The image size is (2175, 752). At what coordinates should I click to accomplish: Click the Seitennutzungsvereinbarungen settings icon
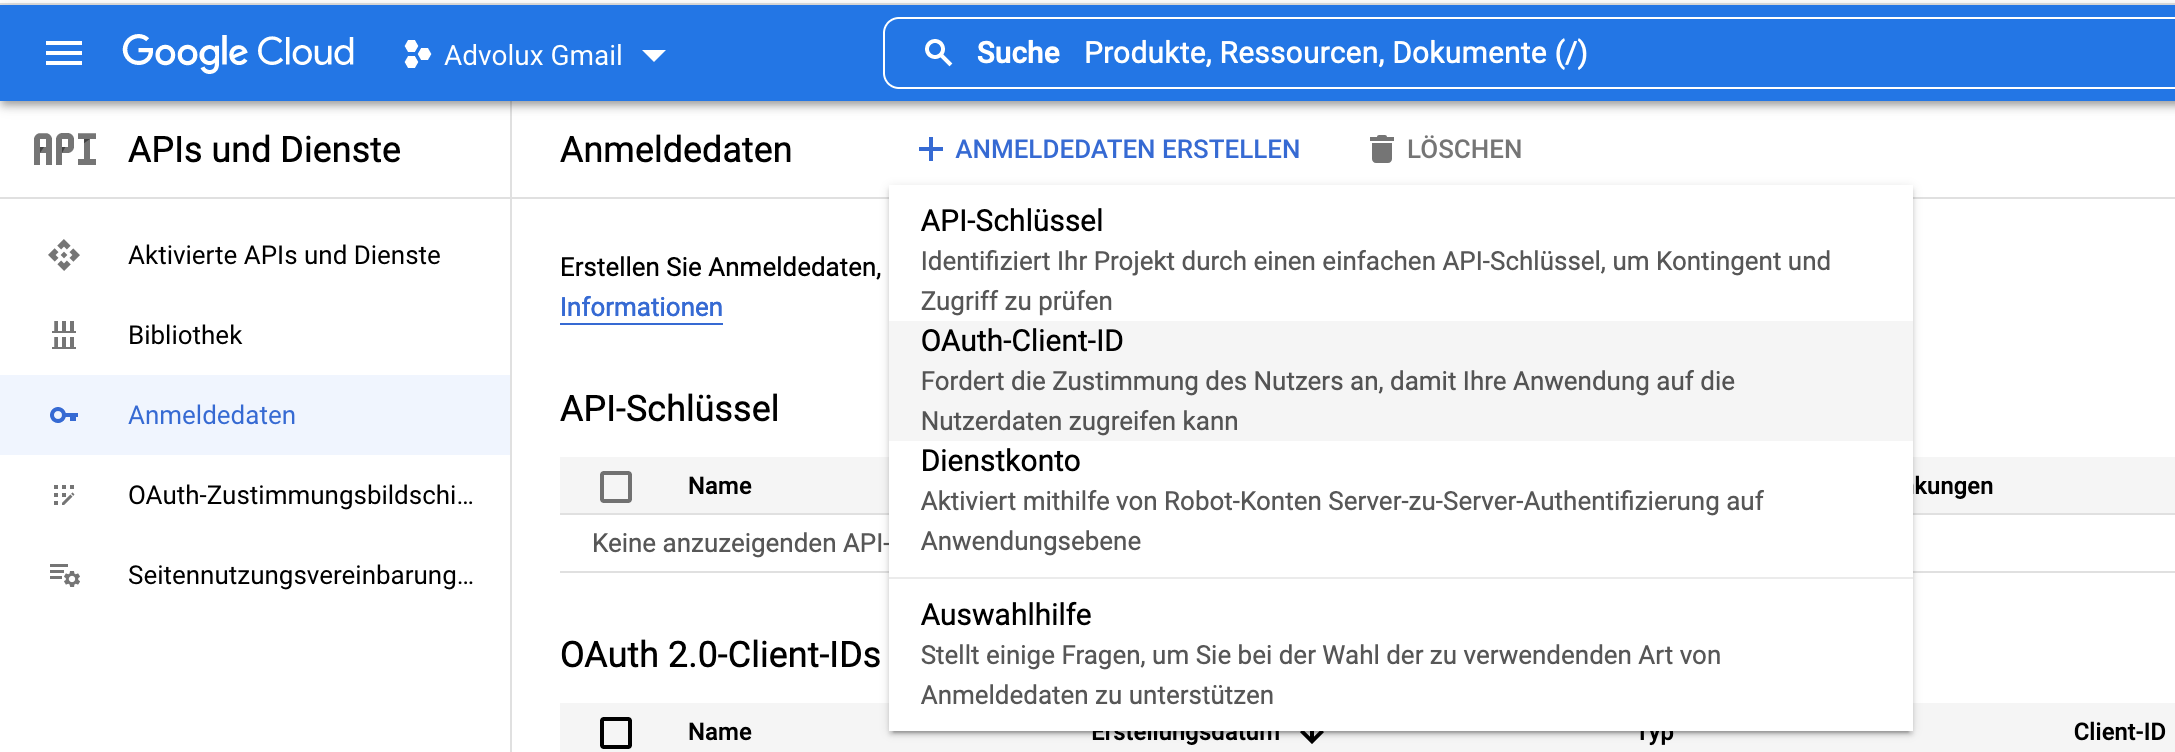64,575
